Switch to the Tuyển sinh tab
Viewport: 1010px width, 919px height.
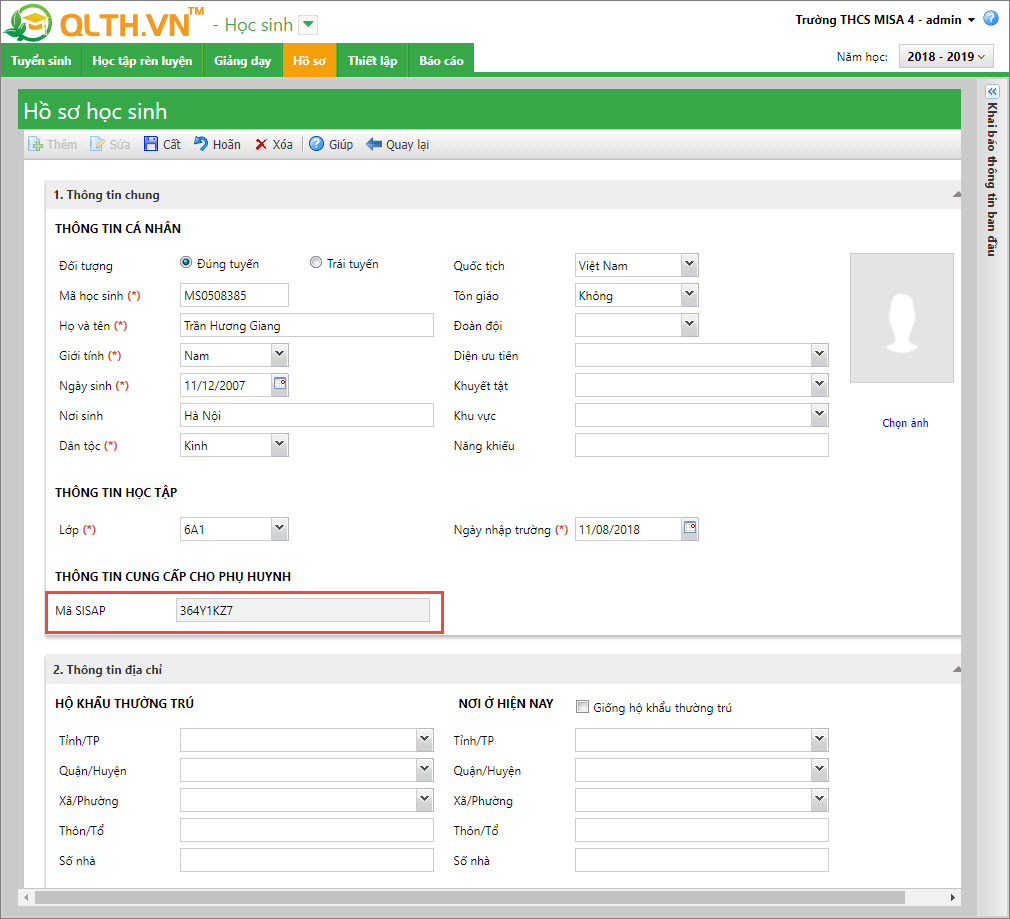(x=41, y=61)
